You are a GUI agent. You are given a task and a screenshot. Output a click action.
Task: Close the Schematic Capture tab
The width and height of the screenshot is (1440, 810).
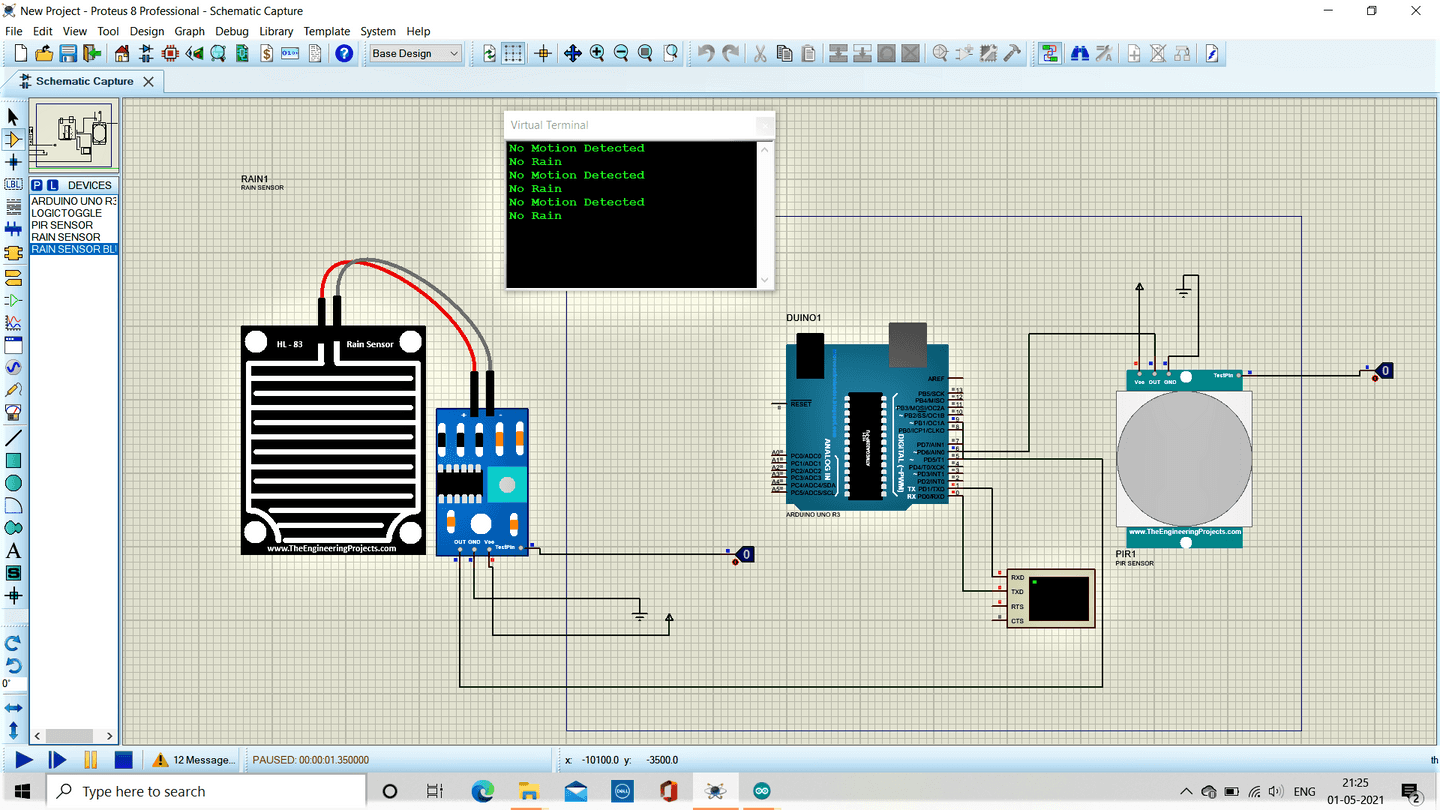point(149,81)
